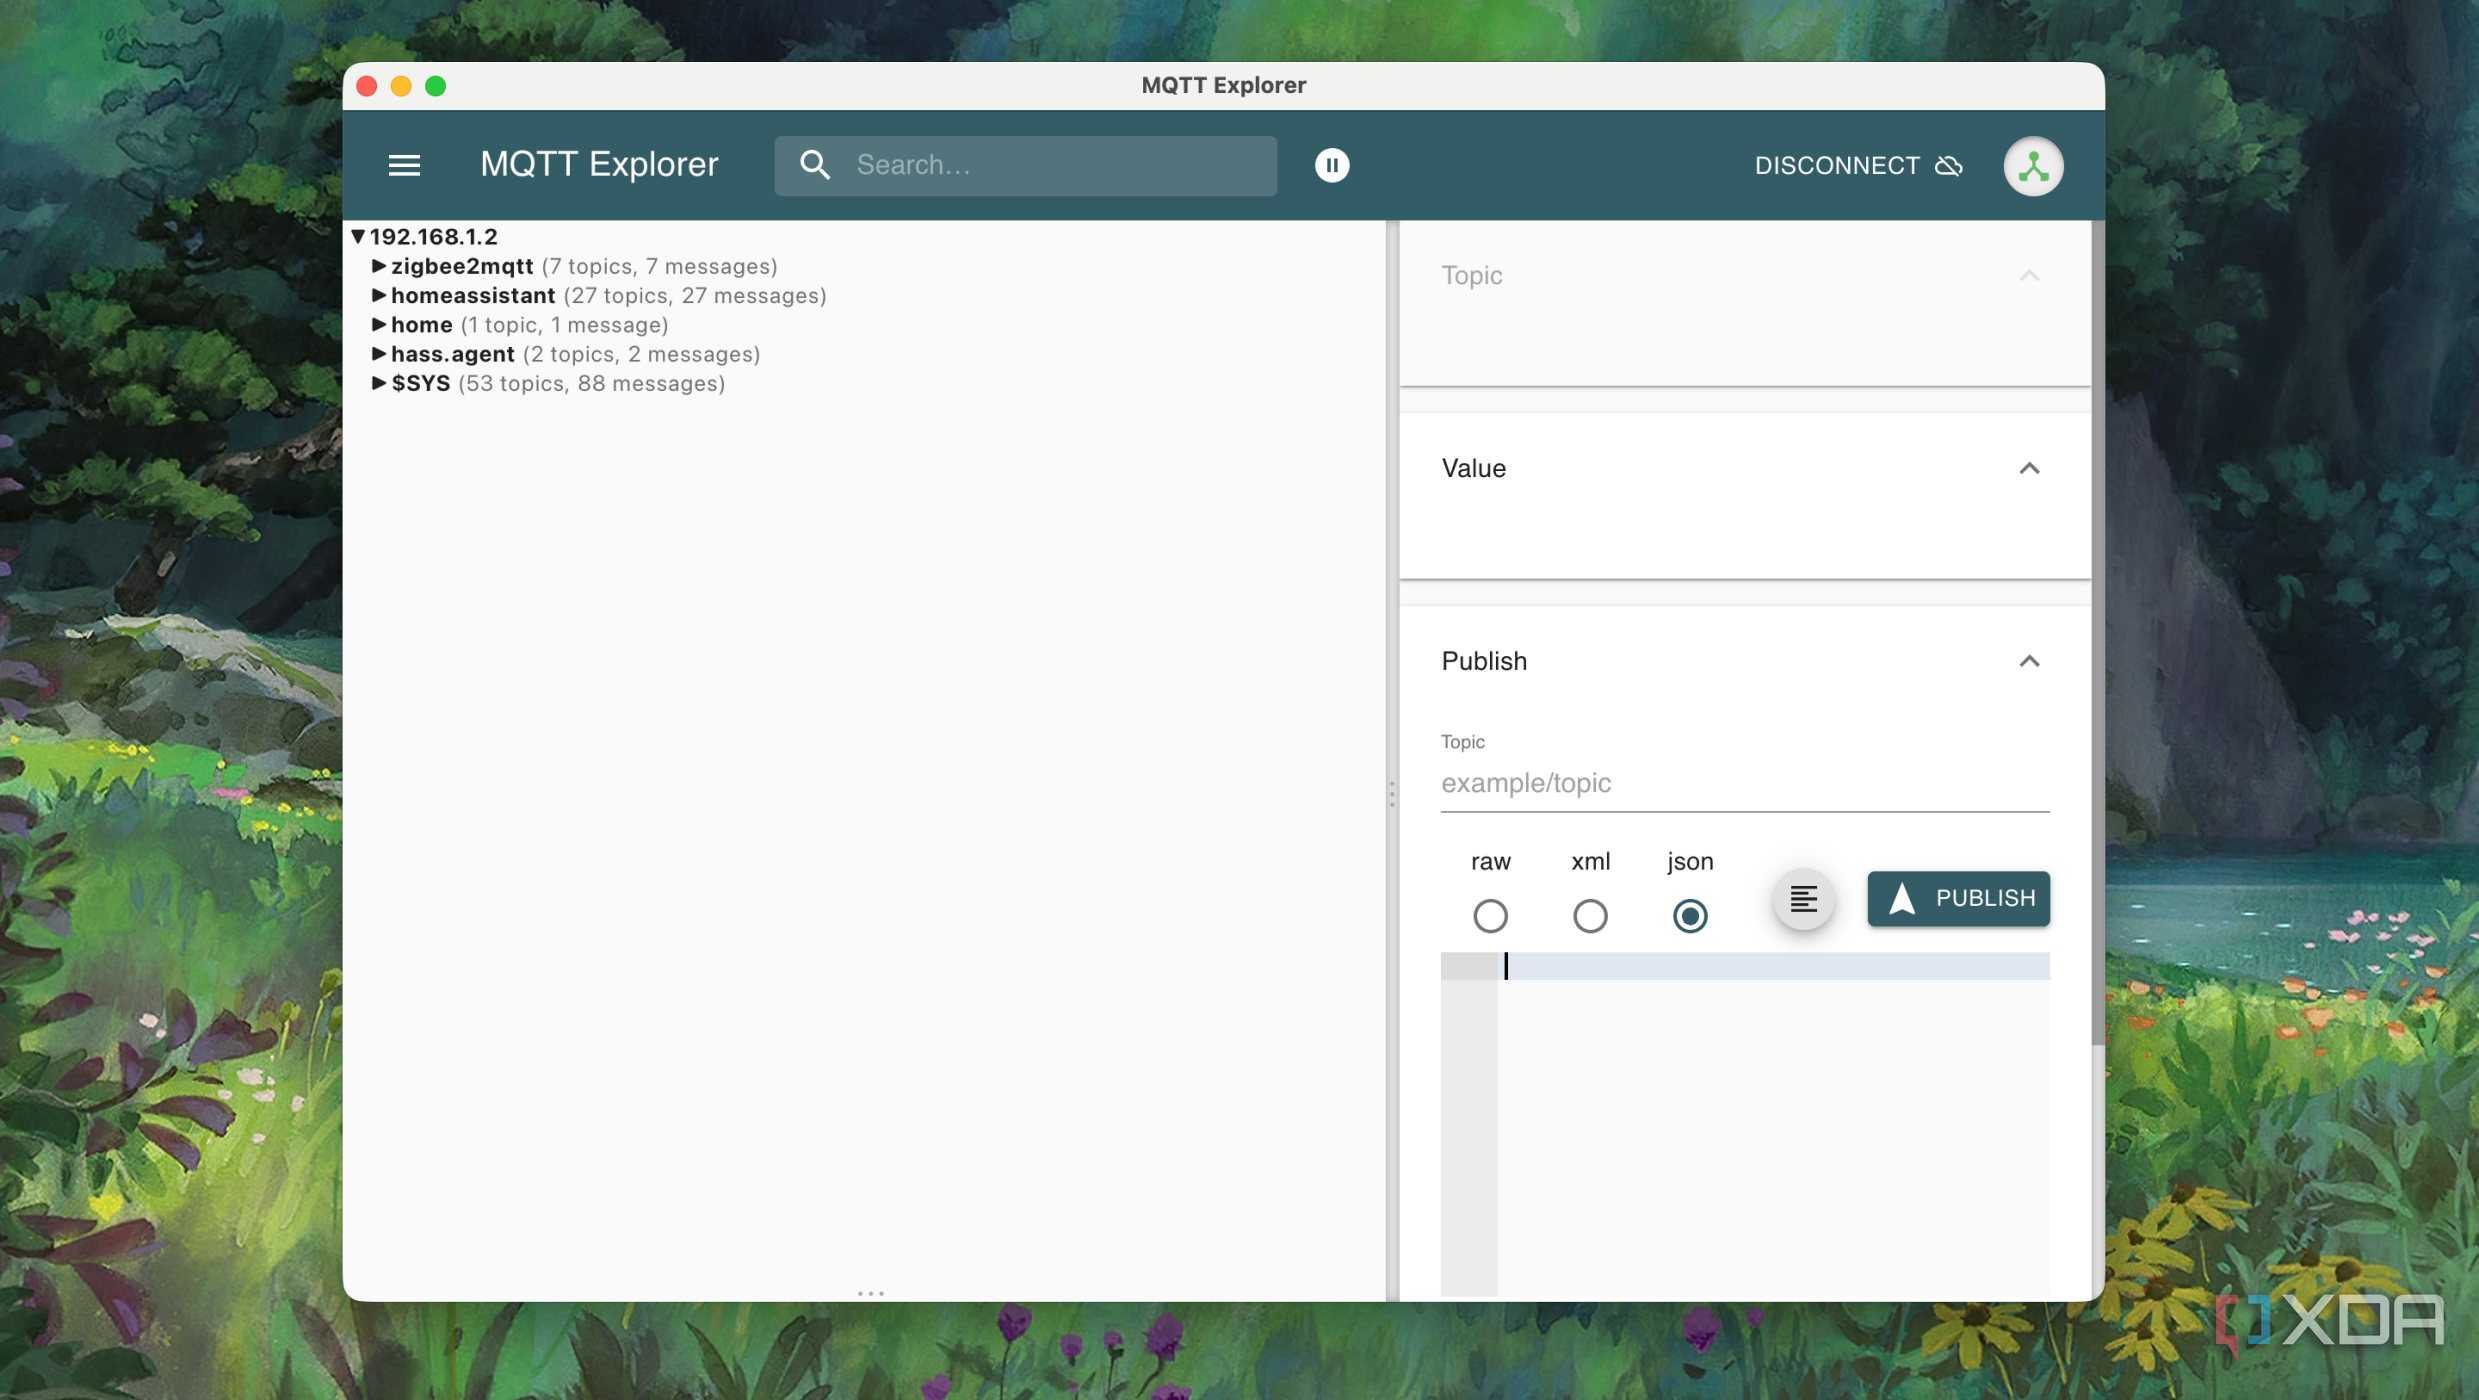
Task: Select the zigbee2mqtt tree label
Action: pos(462,266)
